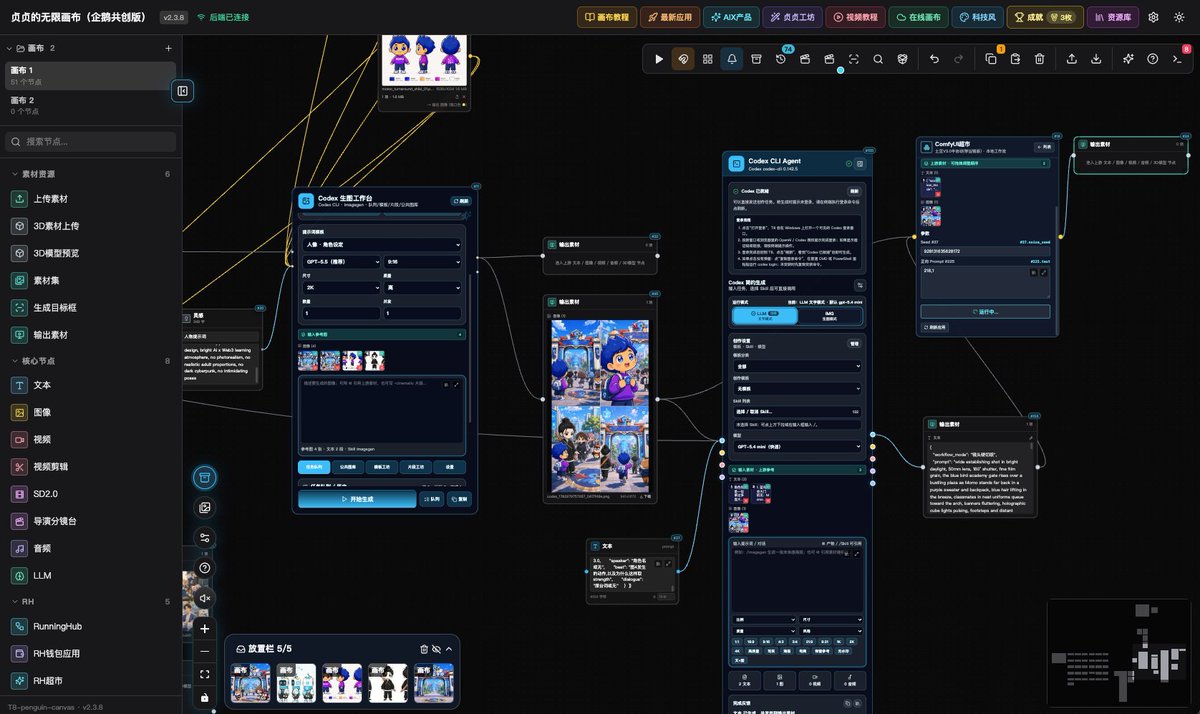1200x714 pixels.
Task: Open the 2K size dropdown
Action: click(x=339, y=287)
